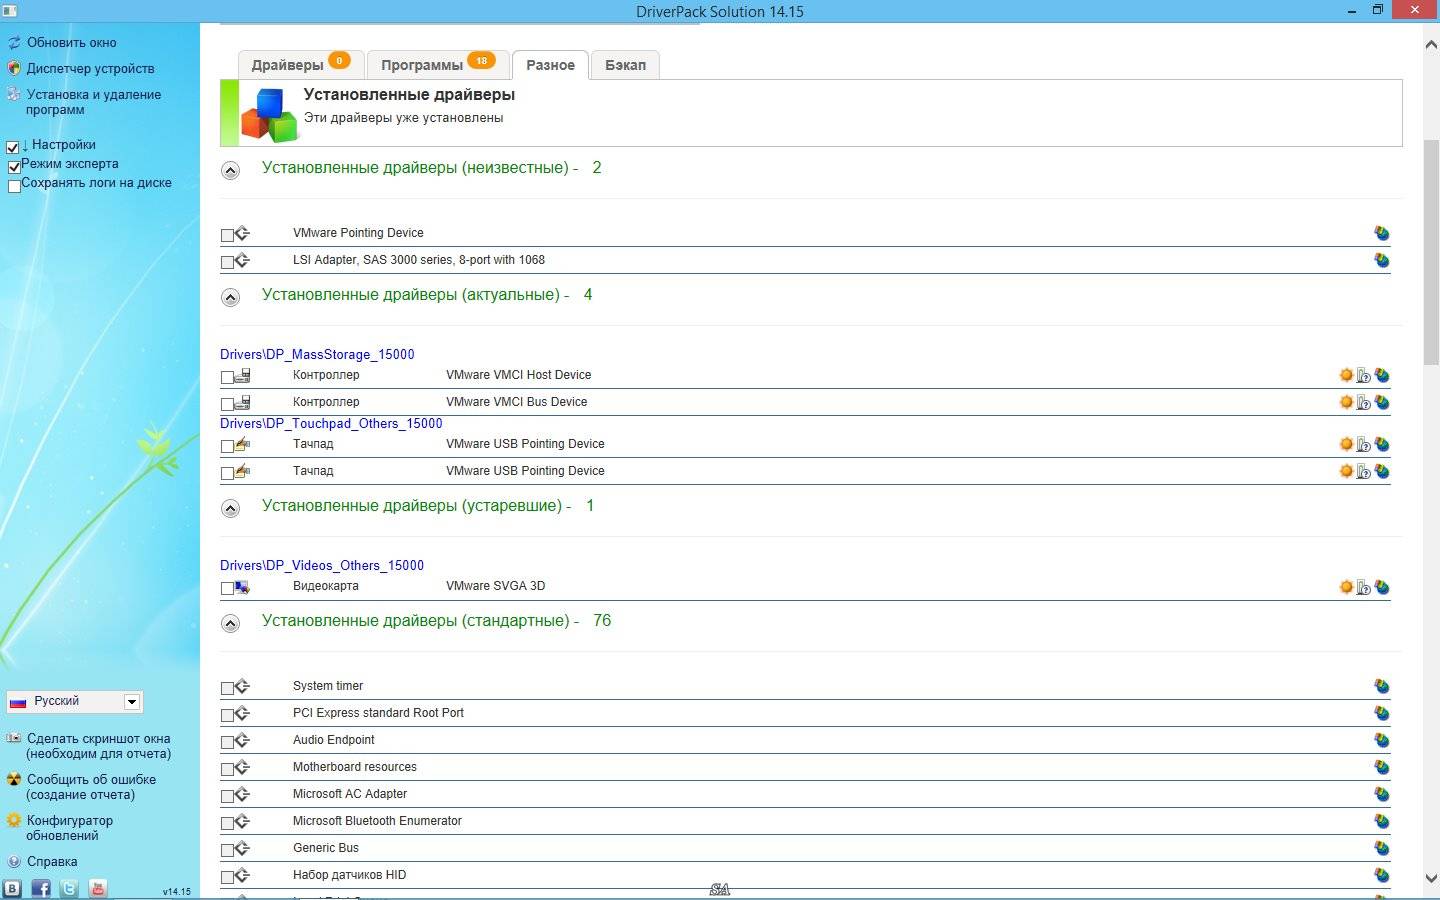This screenshot has width=1440, height=900.
Task: Click the web search globe icon for Набор датчиков HID
Action: pyautogui.click(x=1382, y=875)
